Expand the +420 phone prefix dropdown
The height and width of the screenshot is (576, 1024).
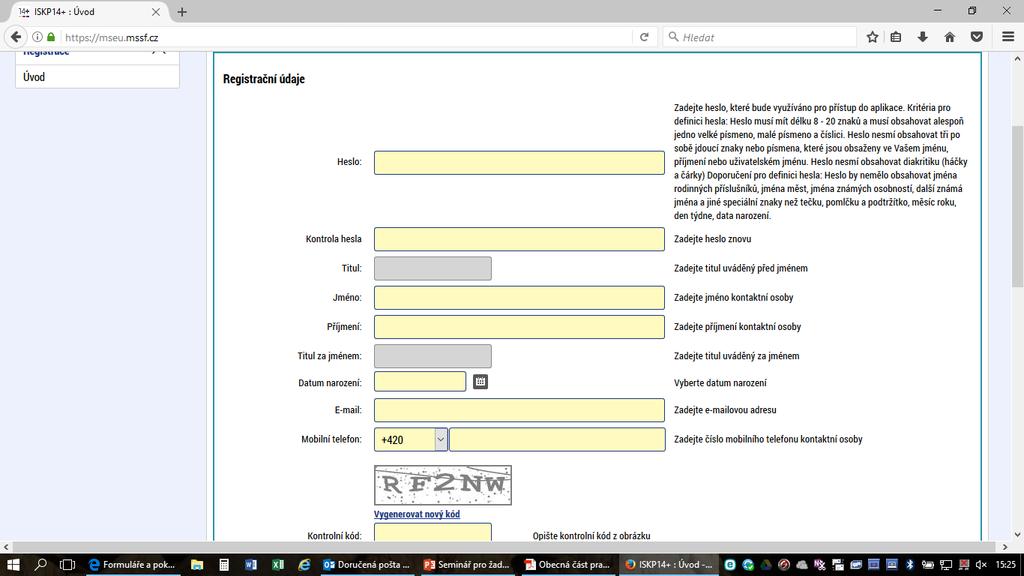pyautogui.click(x=441, y=440)
